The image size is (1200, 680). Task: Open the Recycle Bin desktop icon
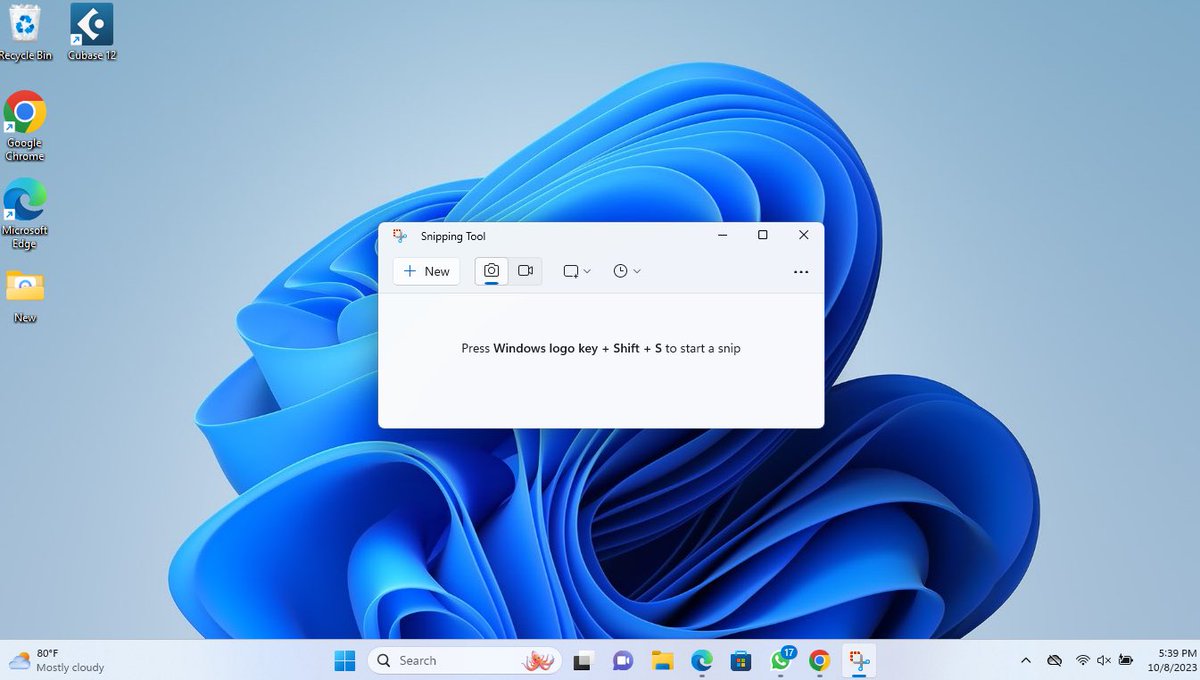[25, 32]
